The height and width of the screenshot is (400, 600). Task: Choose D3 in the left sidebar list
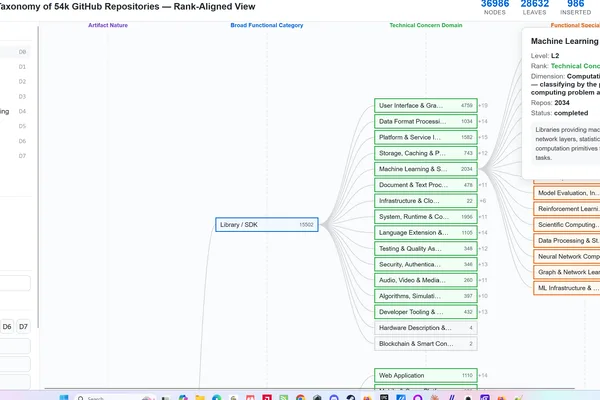point(22,96)
